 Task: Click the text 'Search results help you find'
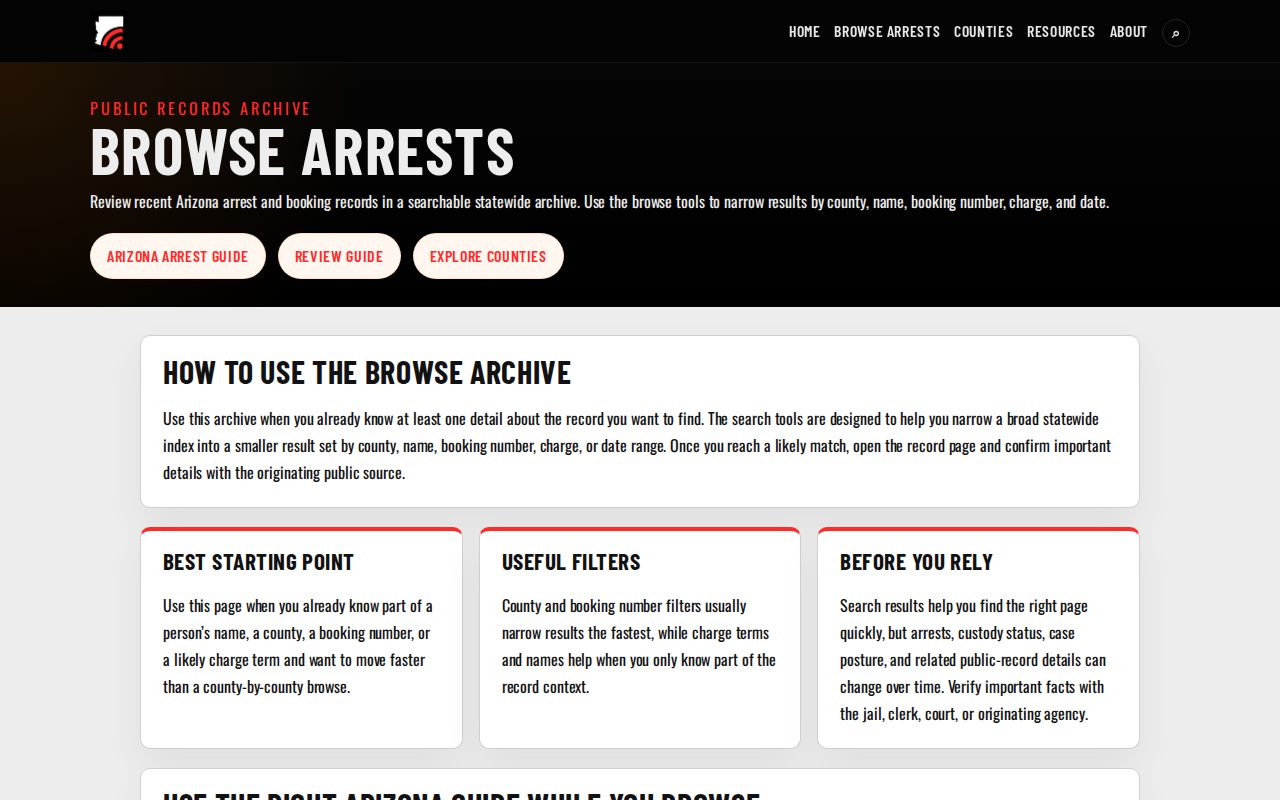pyautogui.click(x=974, y=660)
